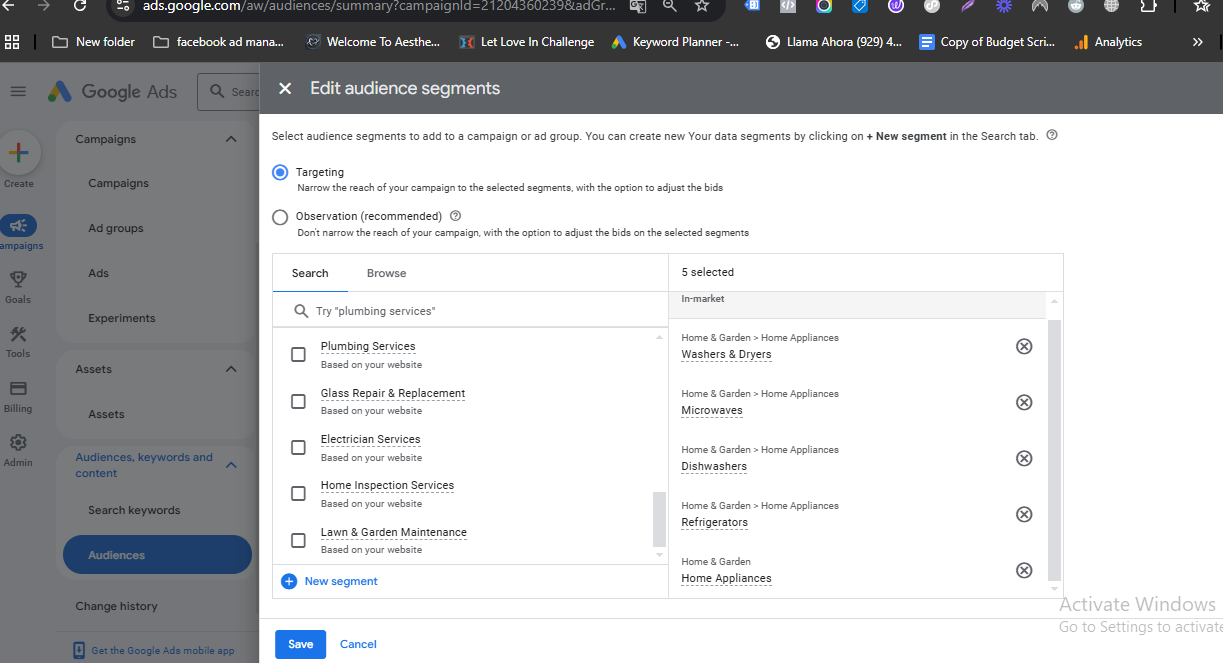This screenshot has height=663, width=1223.
Task: Click the Google Ads logo
Action: [x=112, y=92]
